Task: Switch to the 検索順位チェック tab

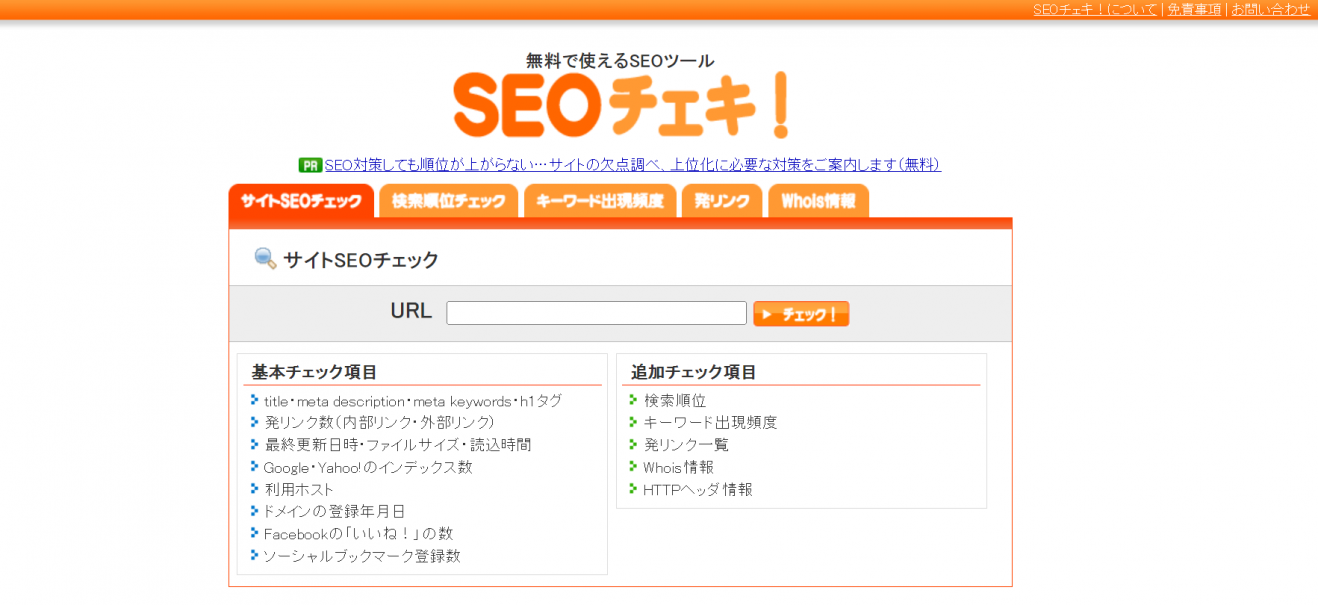Action: (x=448, y=200)
